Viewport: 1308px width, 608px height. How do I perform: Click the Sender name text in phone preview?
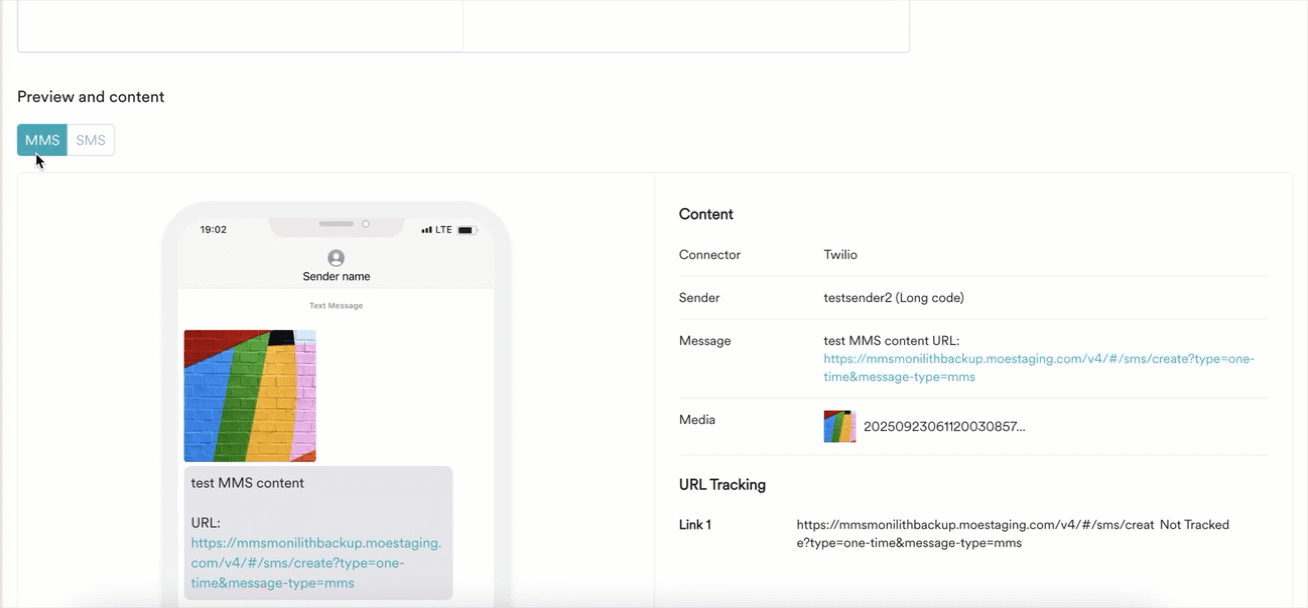click(x=336, y=277)
